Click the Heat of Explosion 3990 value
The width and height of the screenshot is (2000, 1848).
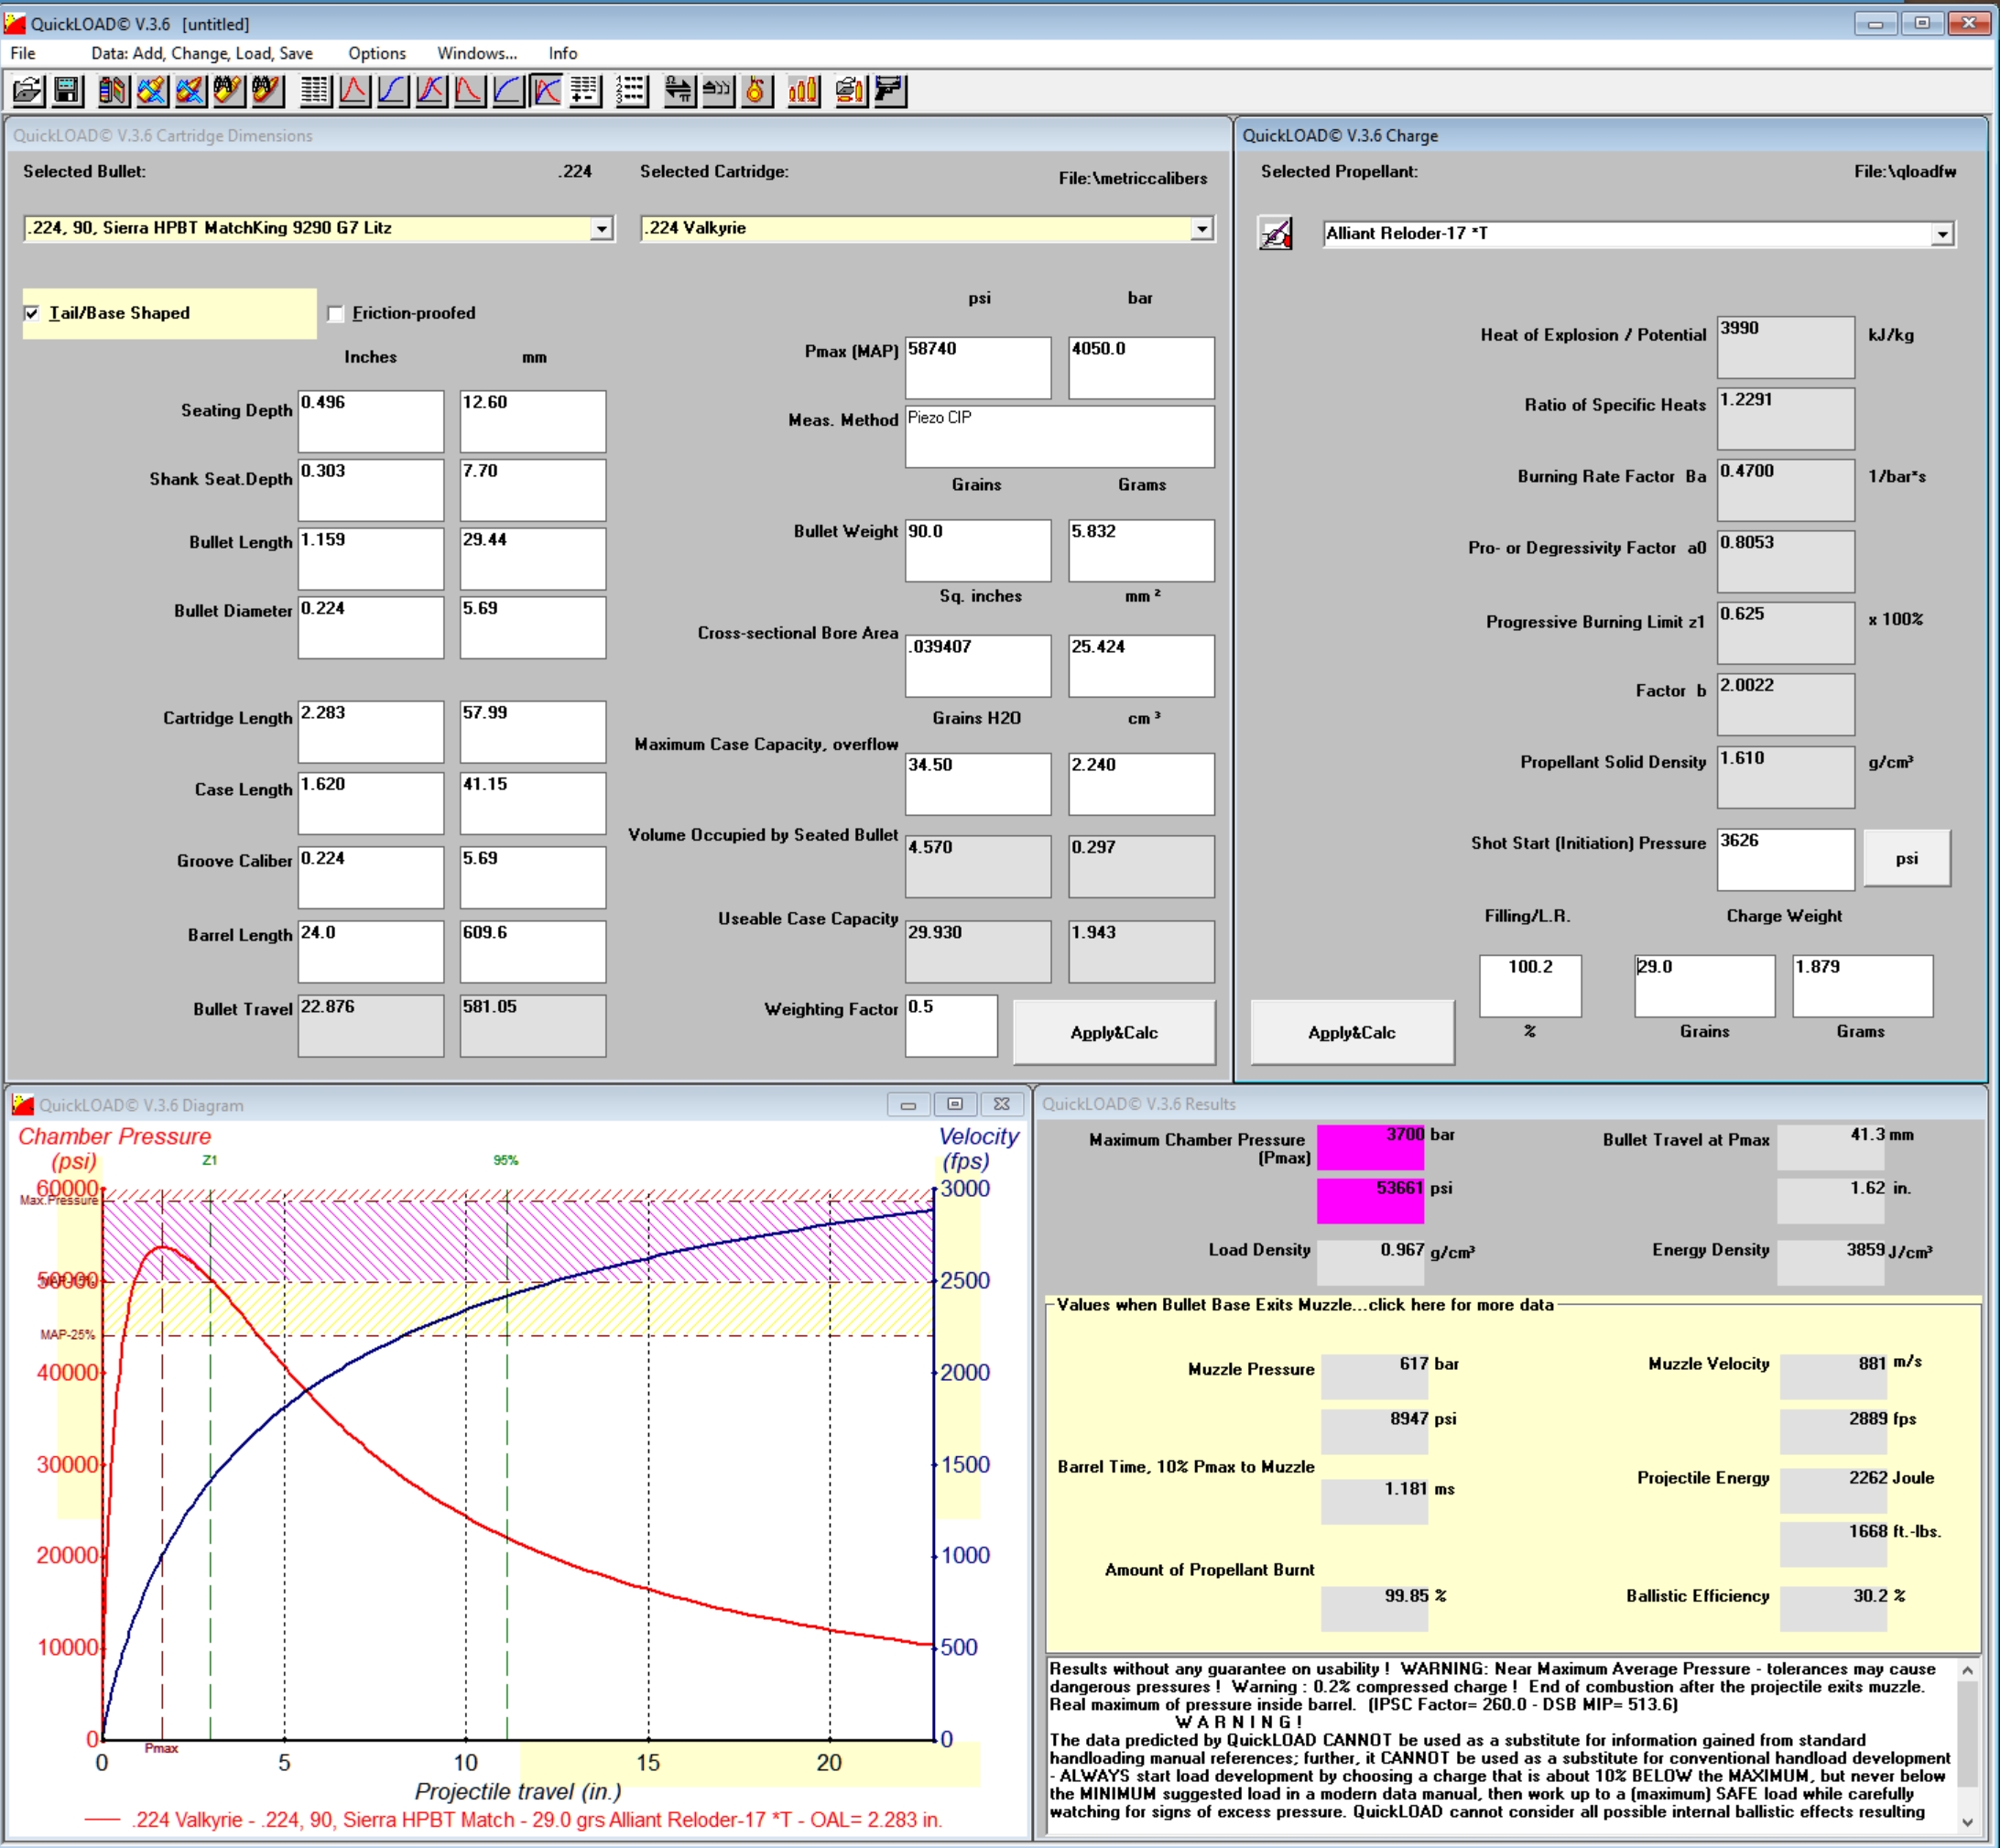(x=1785, y=347)
